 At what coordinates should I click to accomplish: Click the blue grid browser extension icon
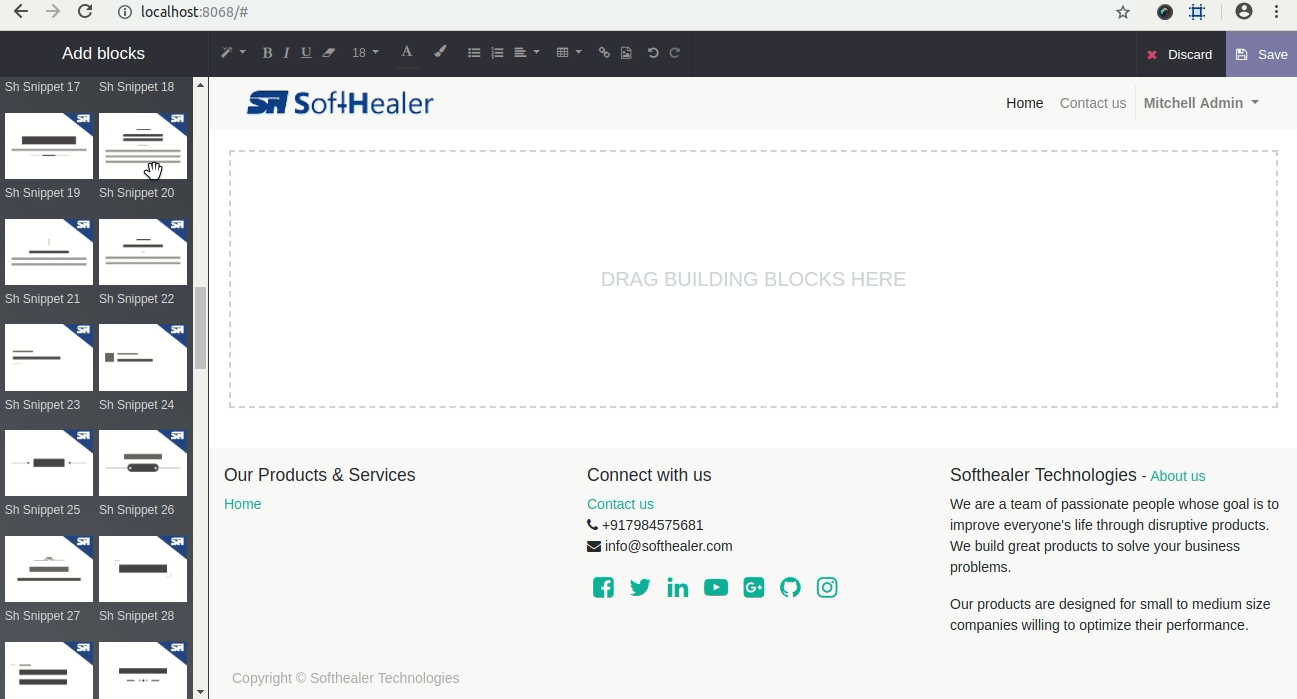coord(1197,12)
